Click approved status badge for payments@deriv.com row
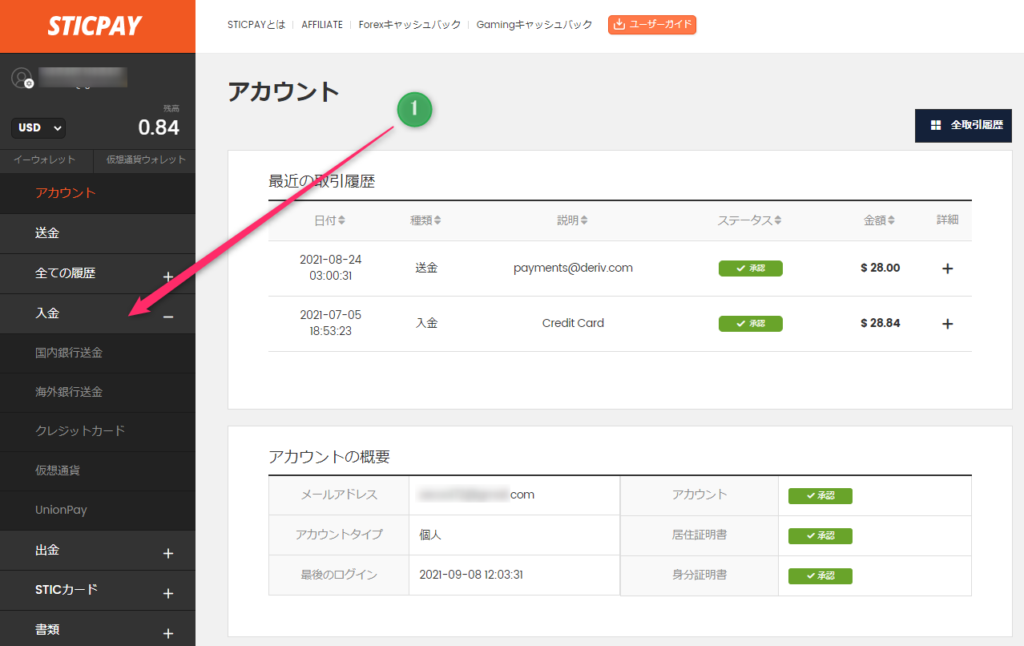This screenshot has height=646, width=1024. pos(750,268)
